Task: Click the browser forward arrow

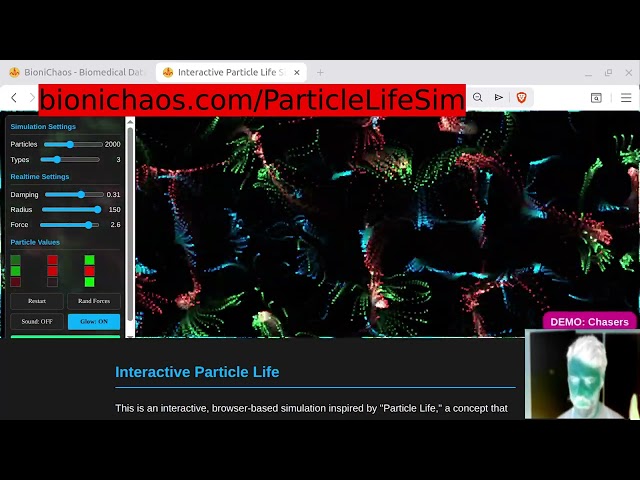Action: [32, 98]
